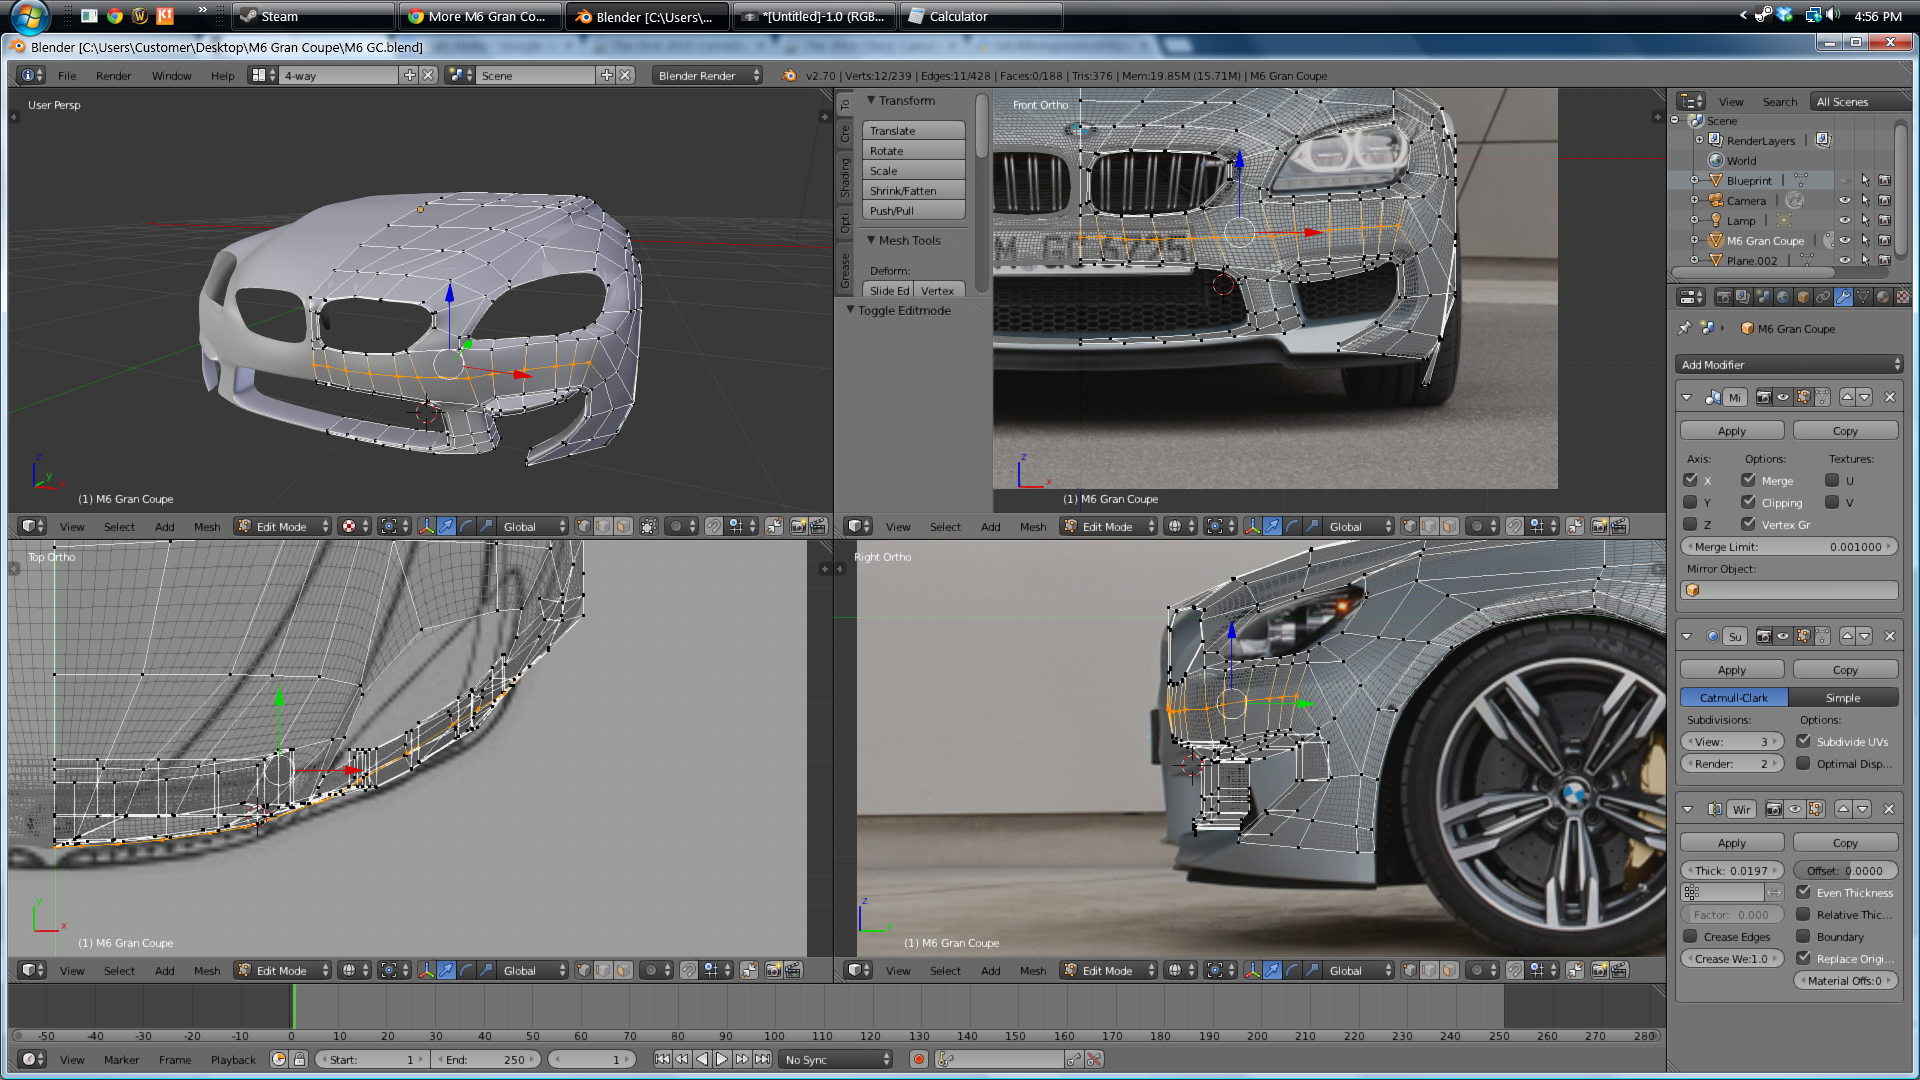Screen dimensions: 1920x1080
Task: Open Mesh menu in Top Ortho viewport
Action: 207,970
